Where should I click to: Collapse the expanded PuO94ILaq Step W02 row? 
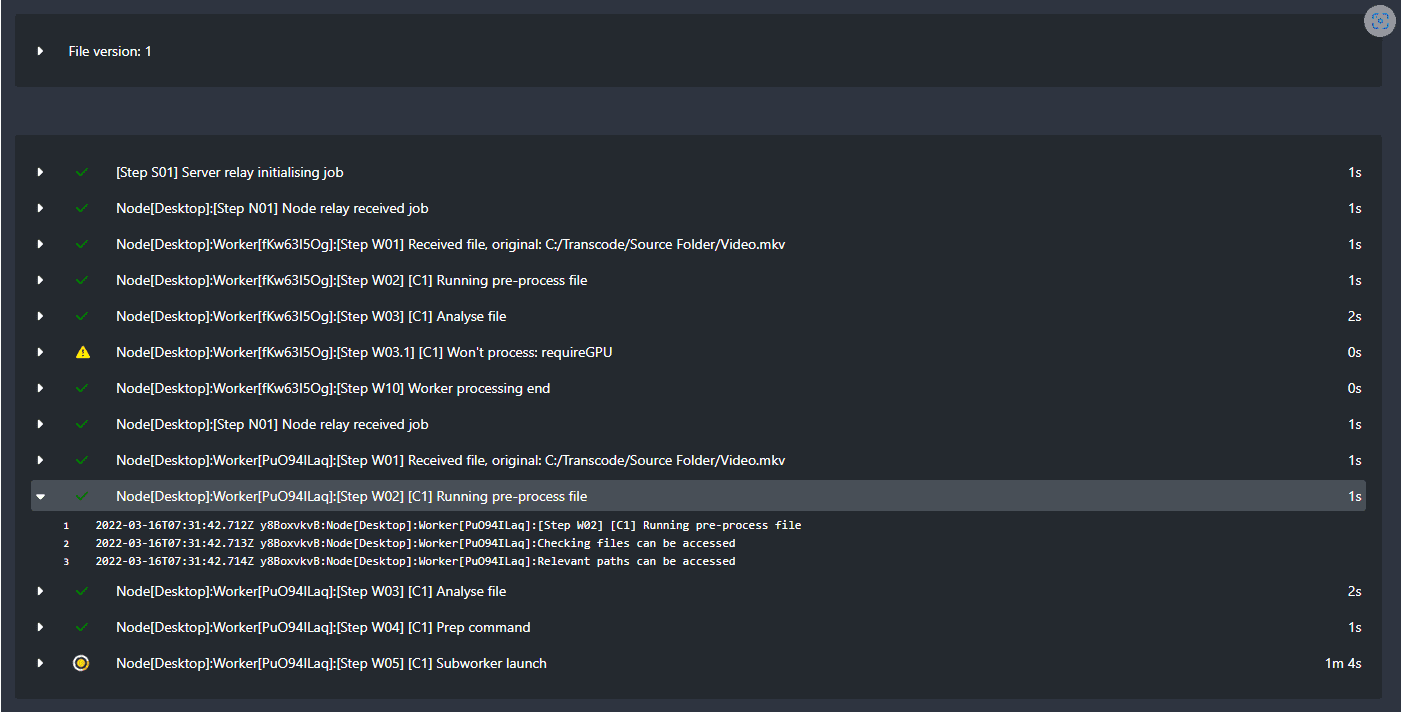[41, 496]
